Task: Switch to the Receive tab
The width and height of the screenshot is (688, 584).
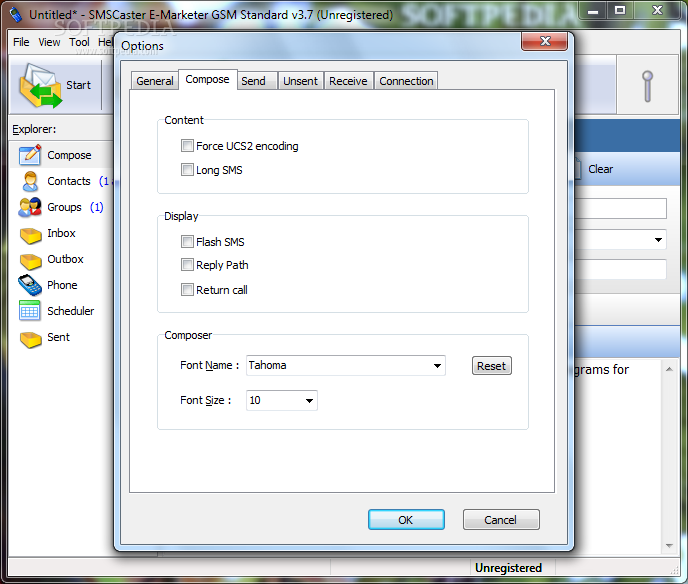Action: (x=348, y=81)
